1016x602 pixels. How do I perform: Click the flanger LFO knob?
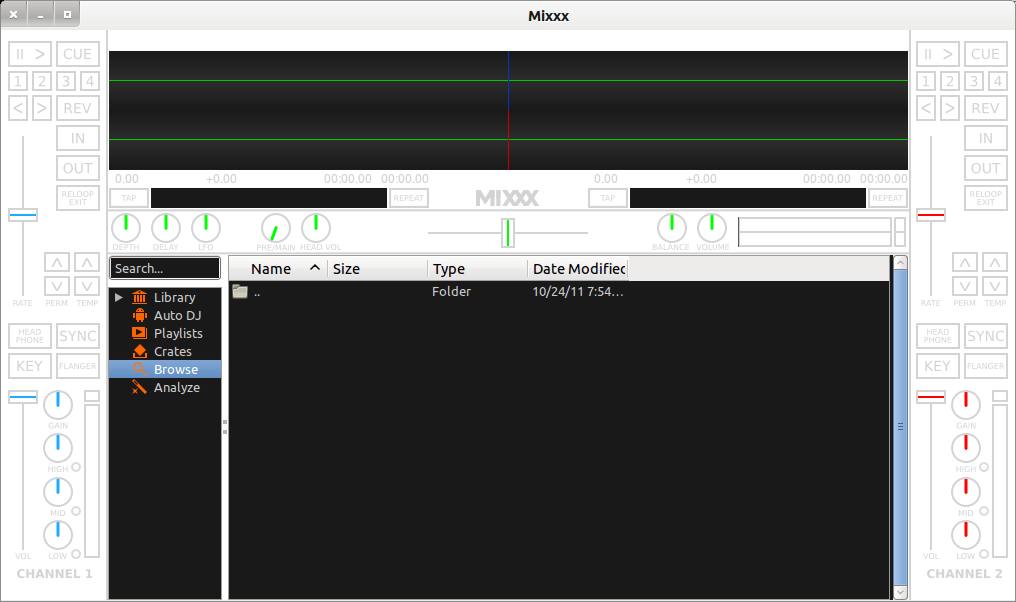point(206,227)
